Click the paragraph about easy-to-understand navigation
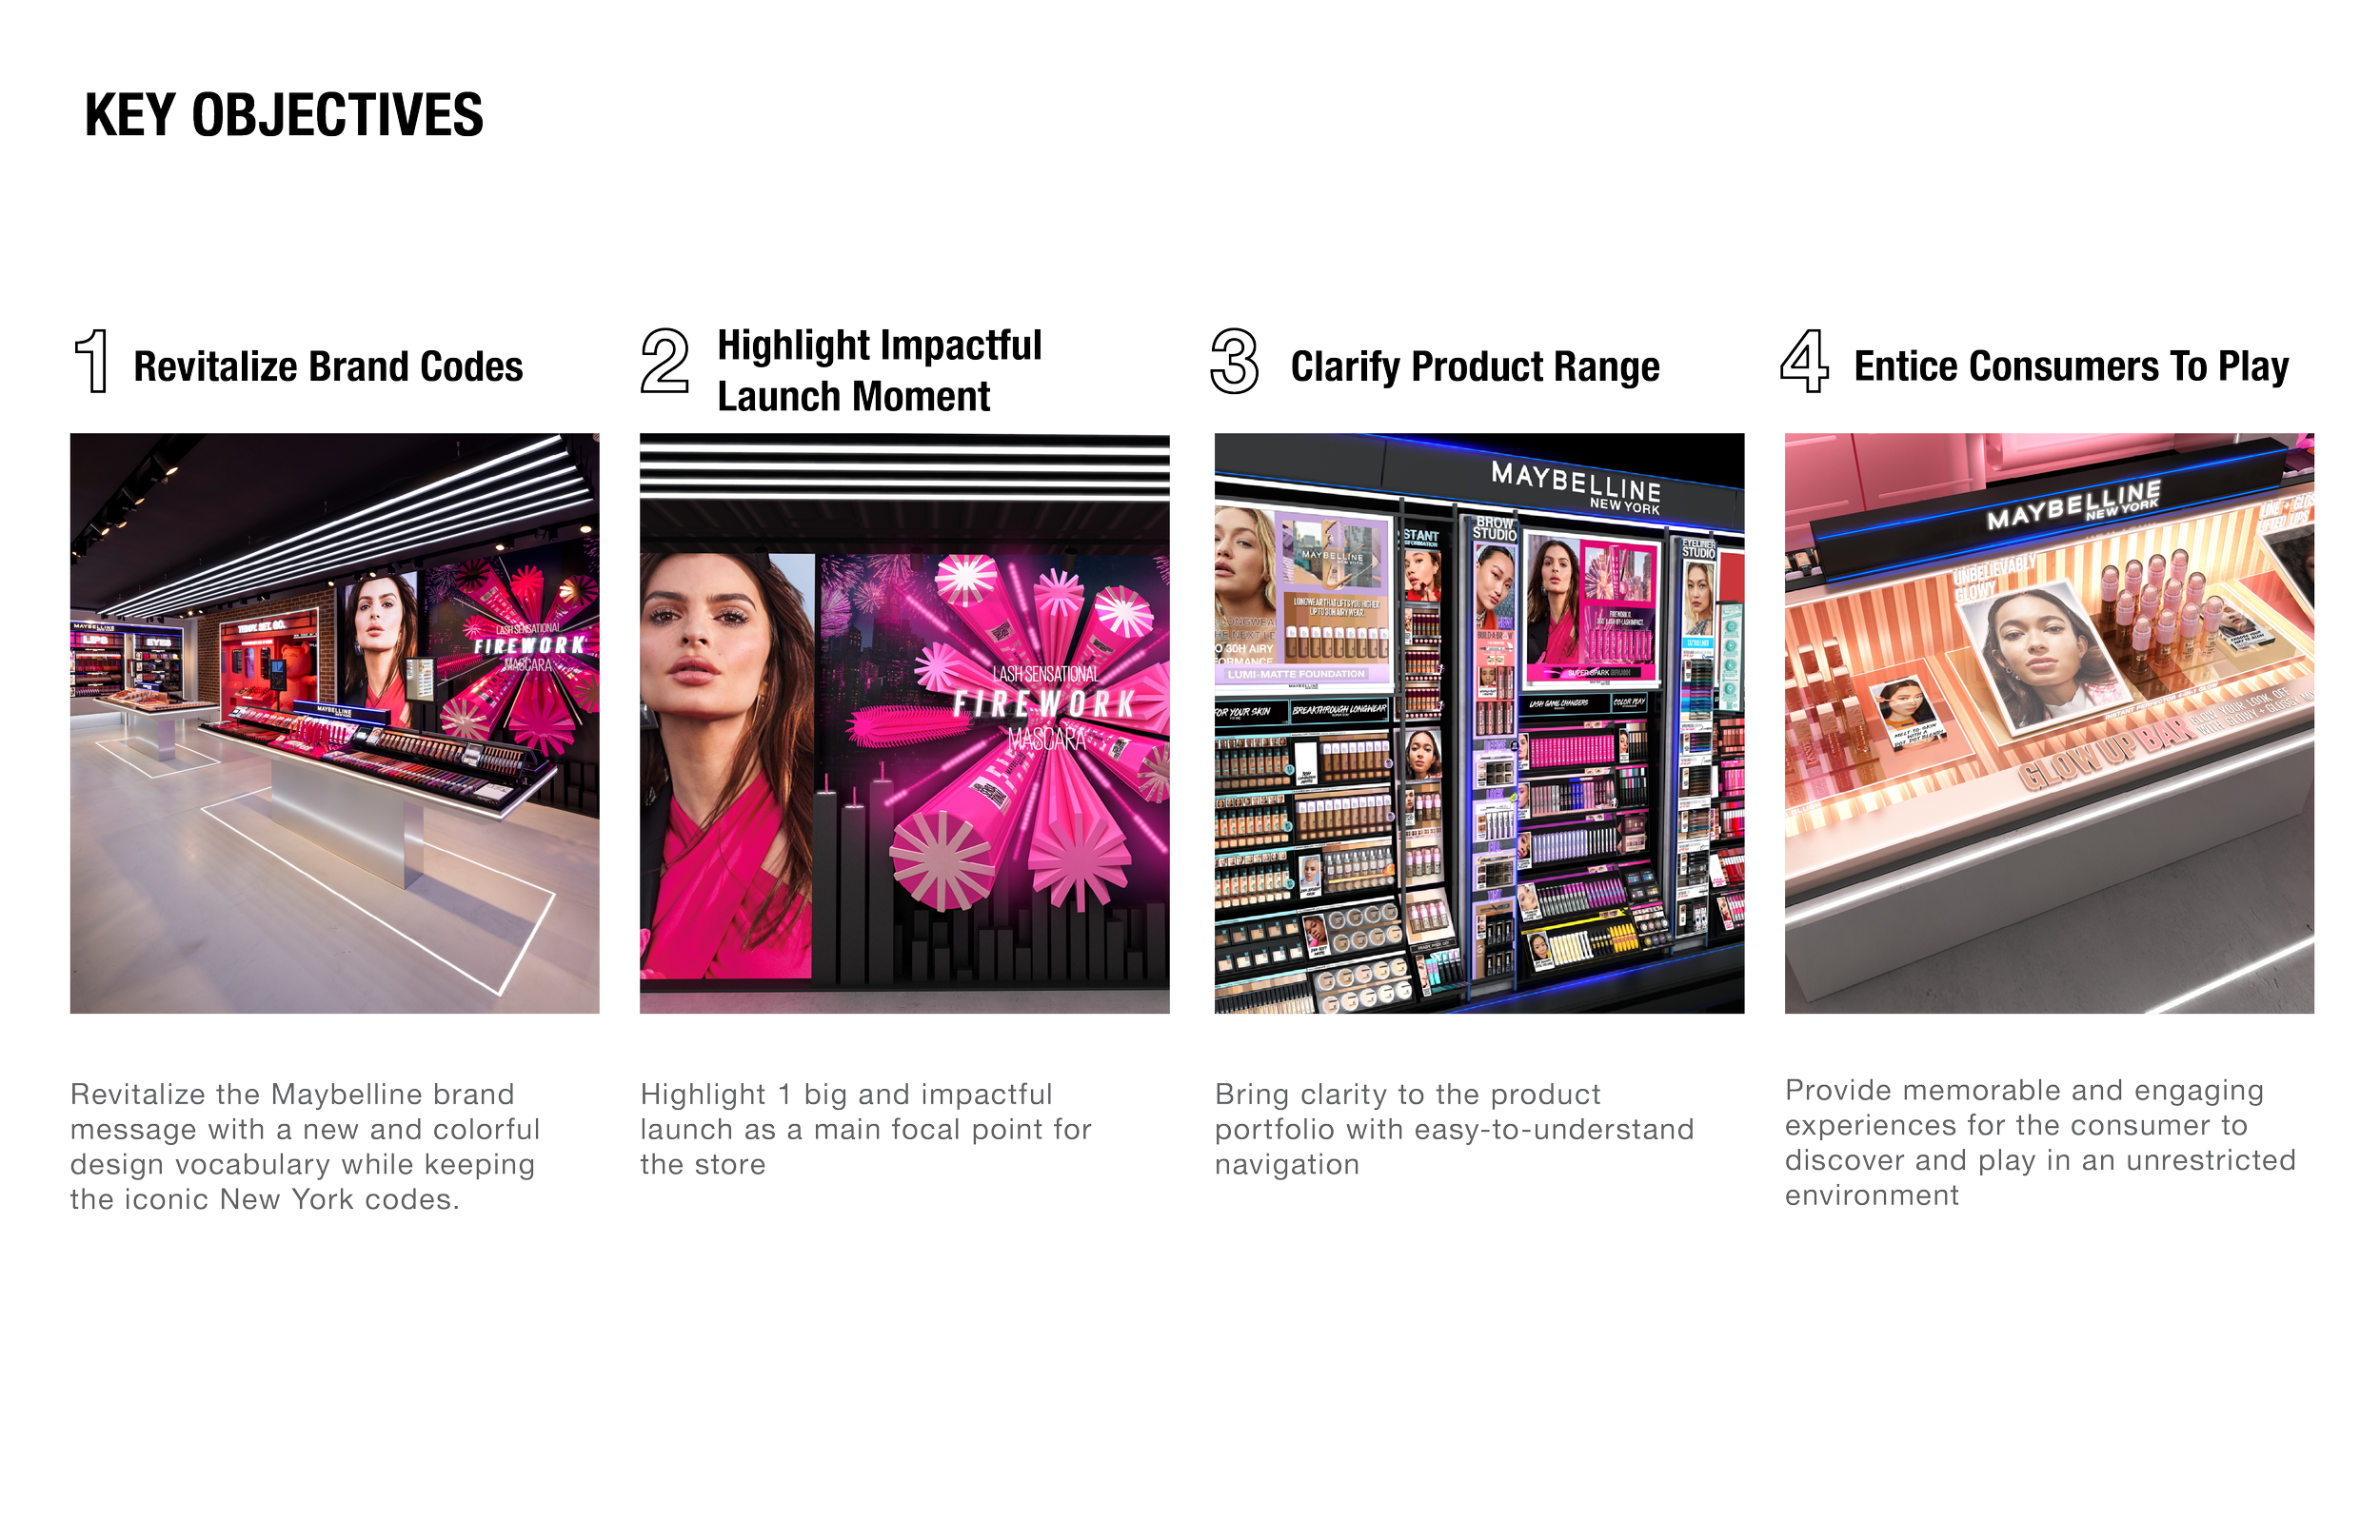This screenshot has height=1540, width=2380. [x=1453, y=1130]
